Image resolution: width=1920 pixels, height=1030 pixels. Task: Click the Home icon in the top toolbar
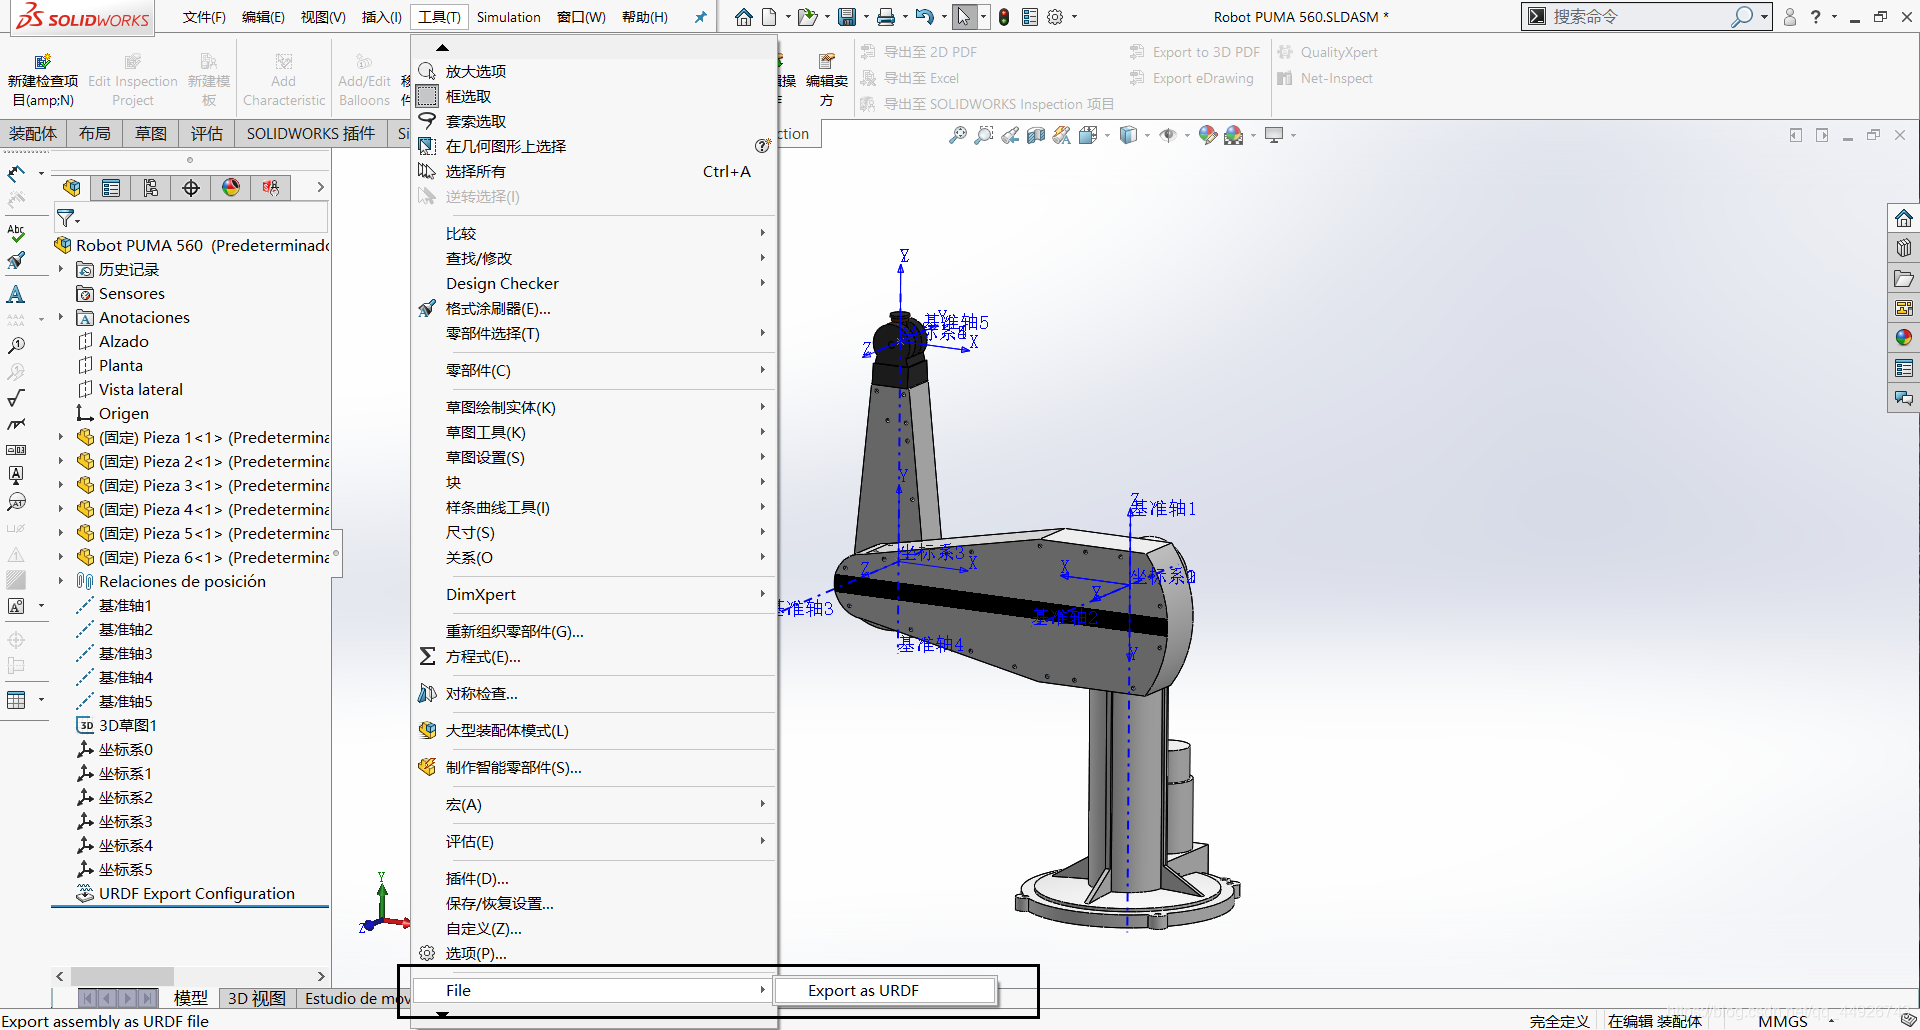[743, 17]
